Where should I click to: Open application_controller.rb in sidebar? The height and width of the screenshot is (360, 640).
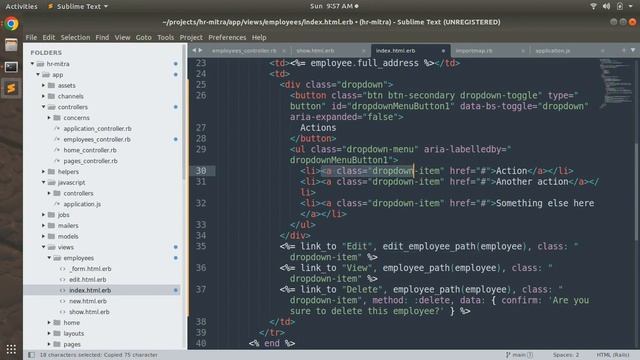click(x=97, y=129)
